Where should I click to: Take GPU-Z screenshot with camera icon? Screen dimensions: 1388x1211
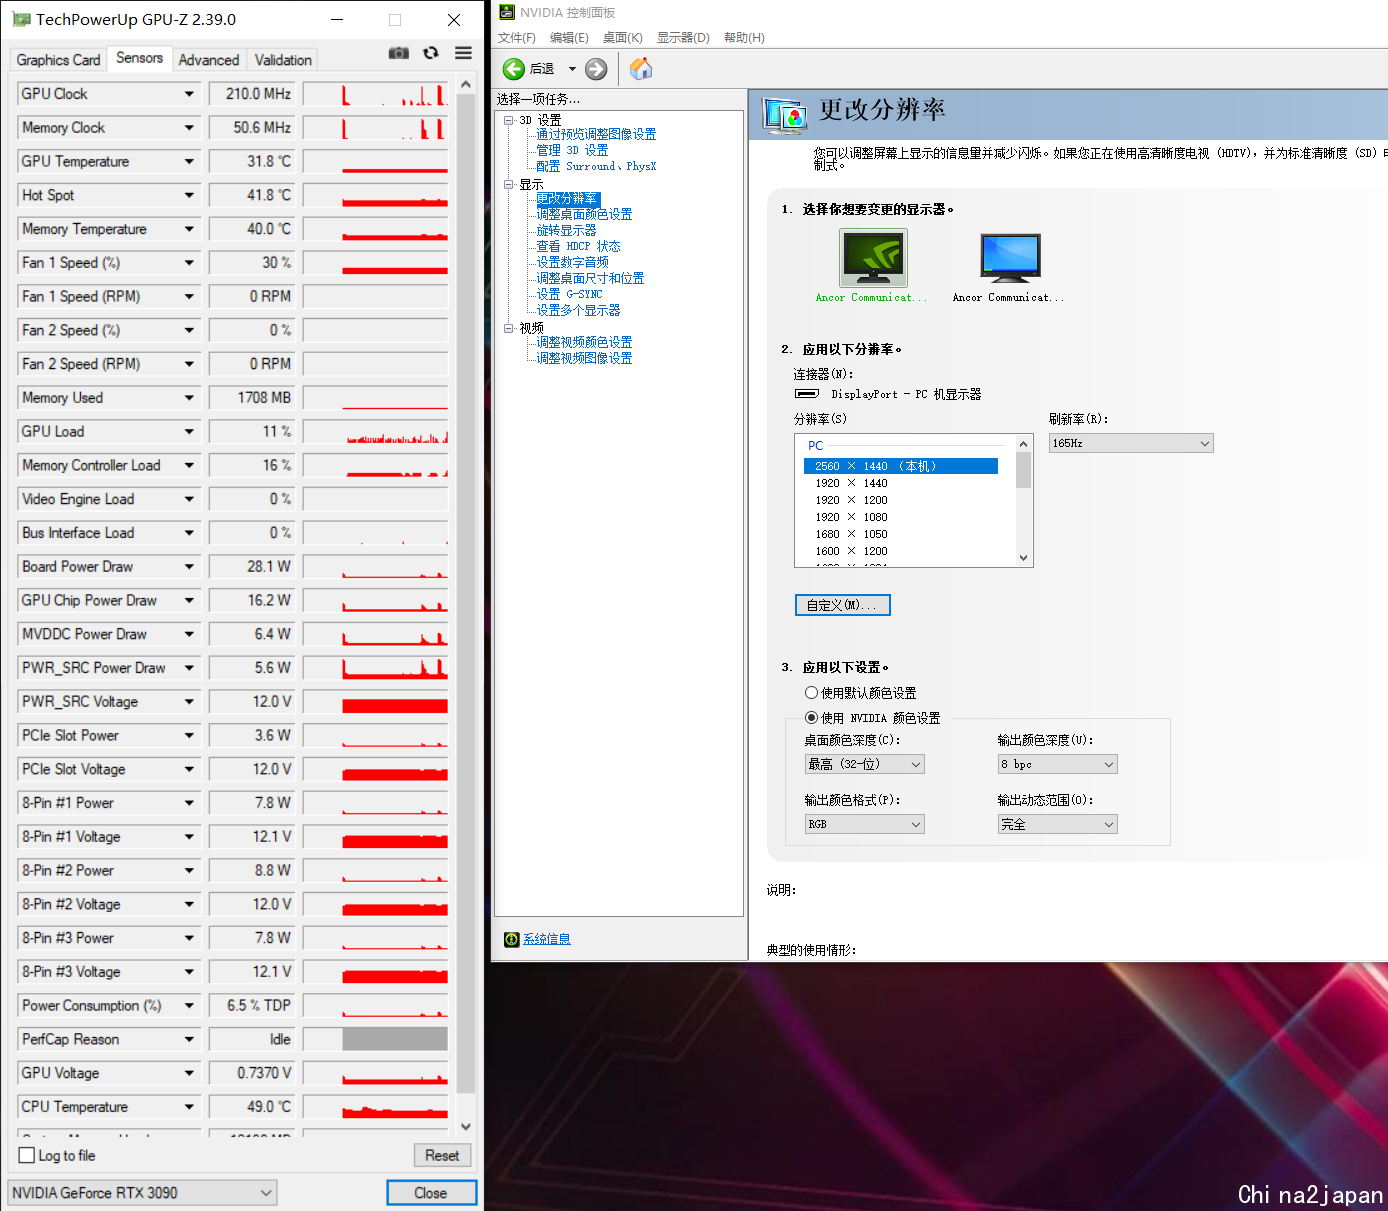(399, 53)
